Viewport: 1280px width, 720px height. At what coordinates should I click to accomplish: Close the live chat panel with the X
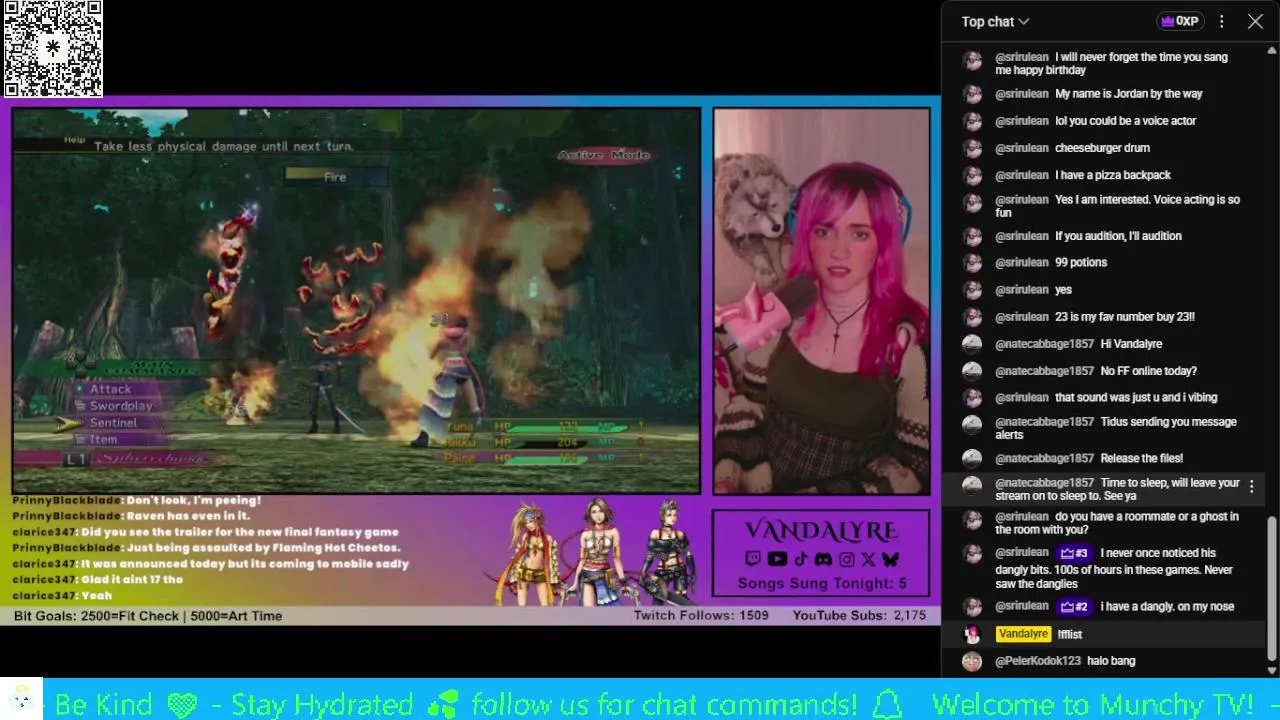click(1256, 21)
